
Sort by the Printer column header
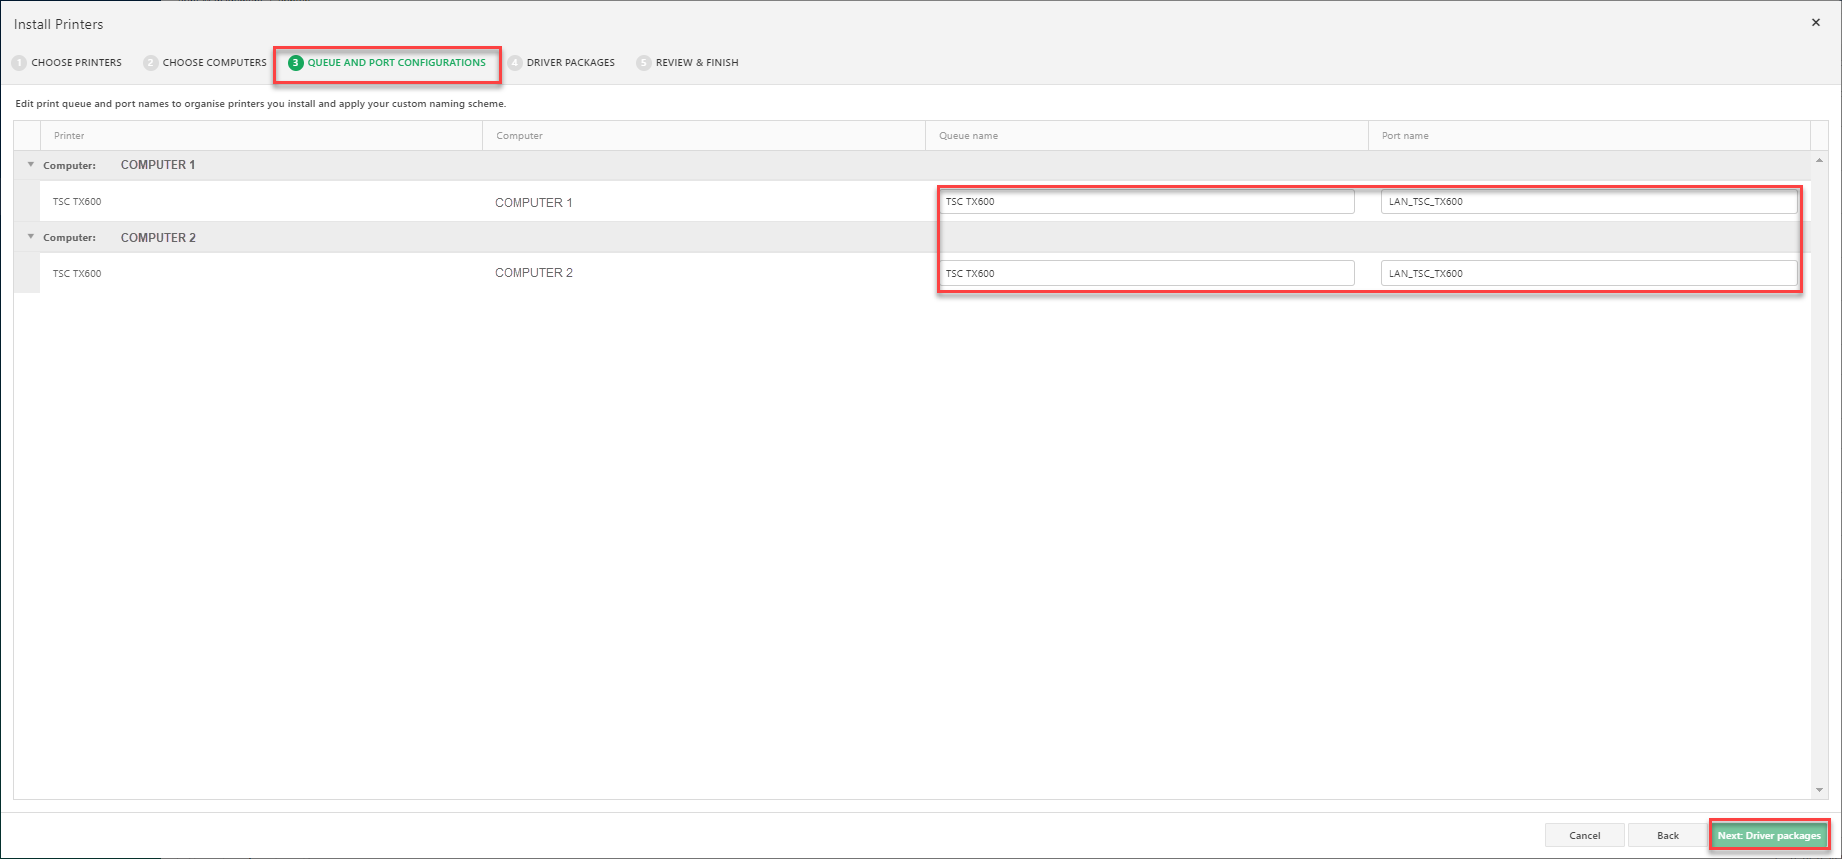[x=70, y=136]
